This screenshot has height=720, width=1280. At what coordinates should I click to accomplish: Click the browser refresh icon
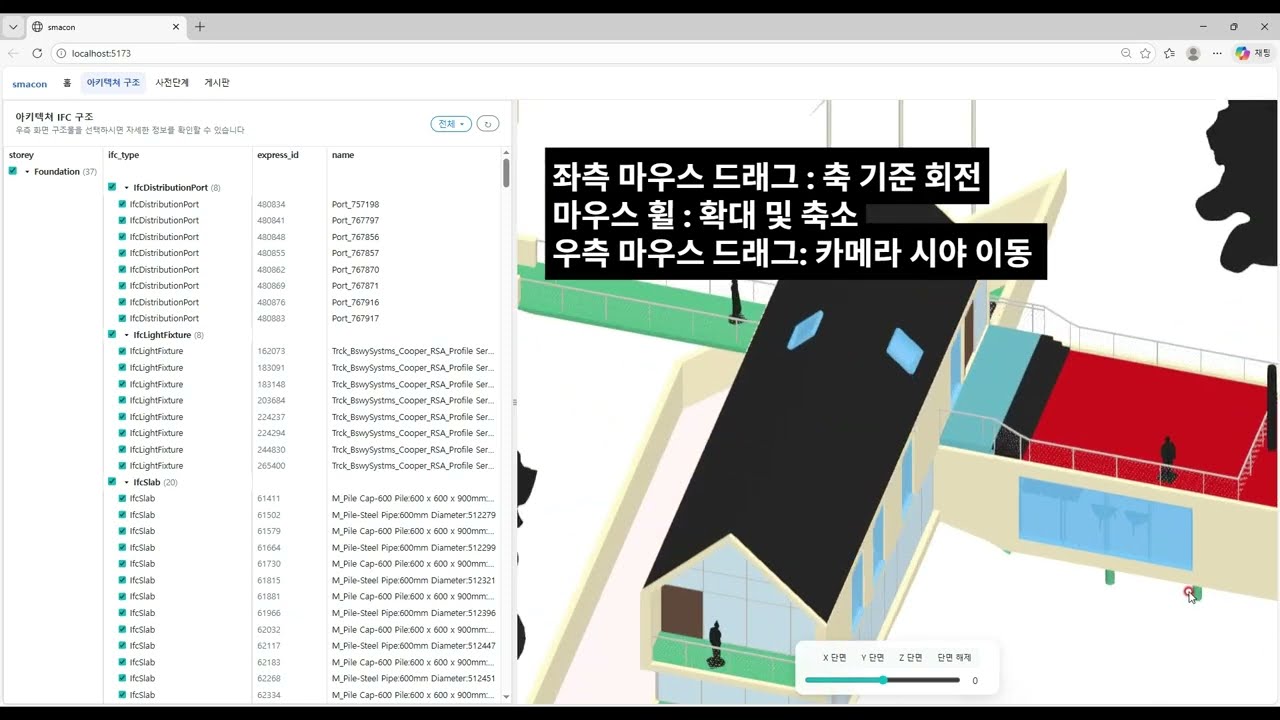click(x=37, y=53)
